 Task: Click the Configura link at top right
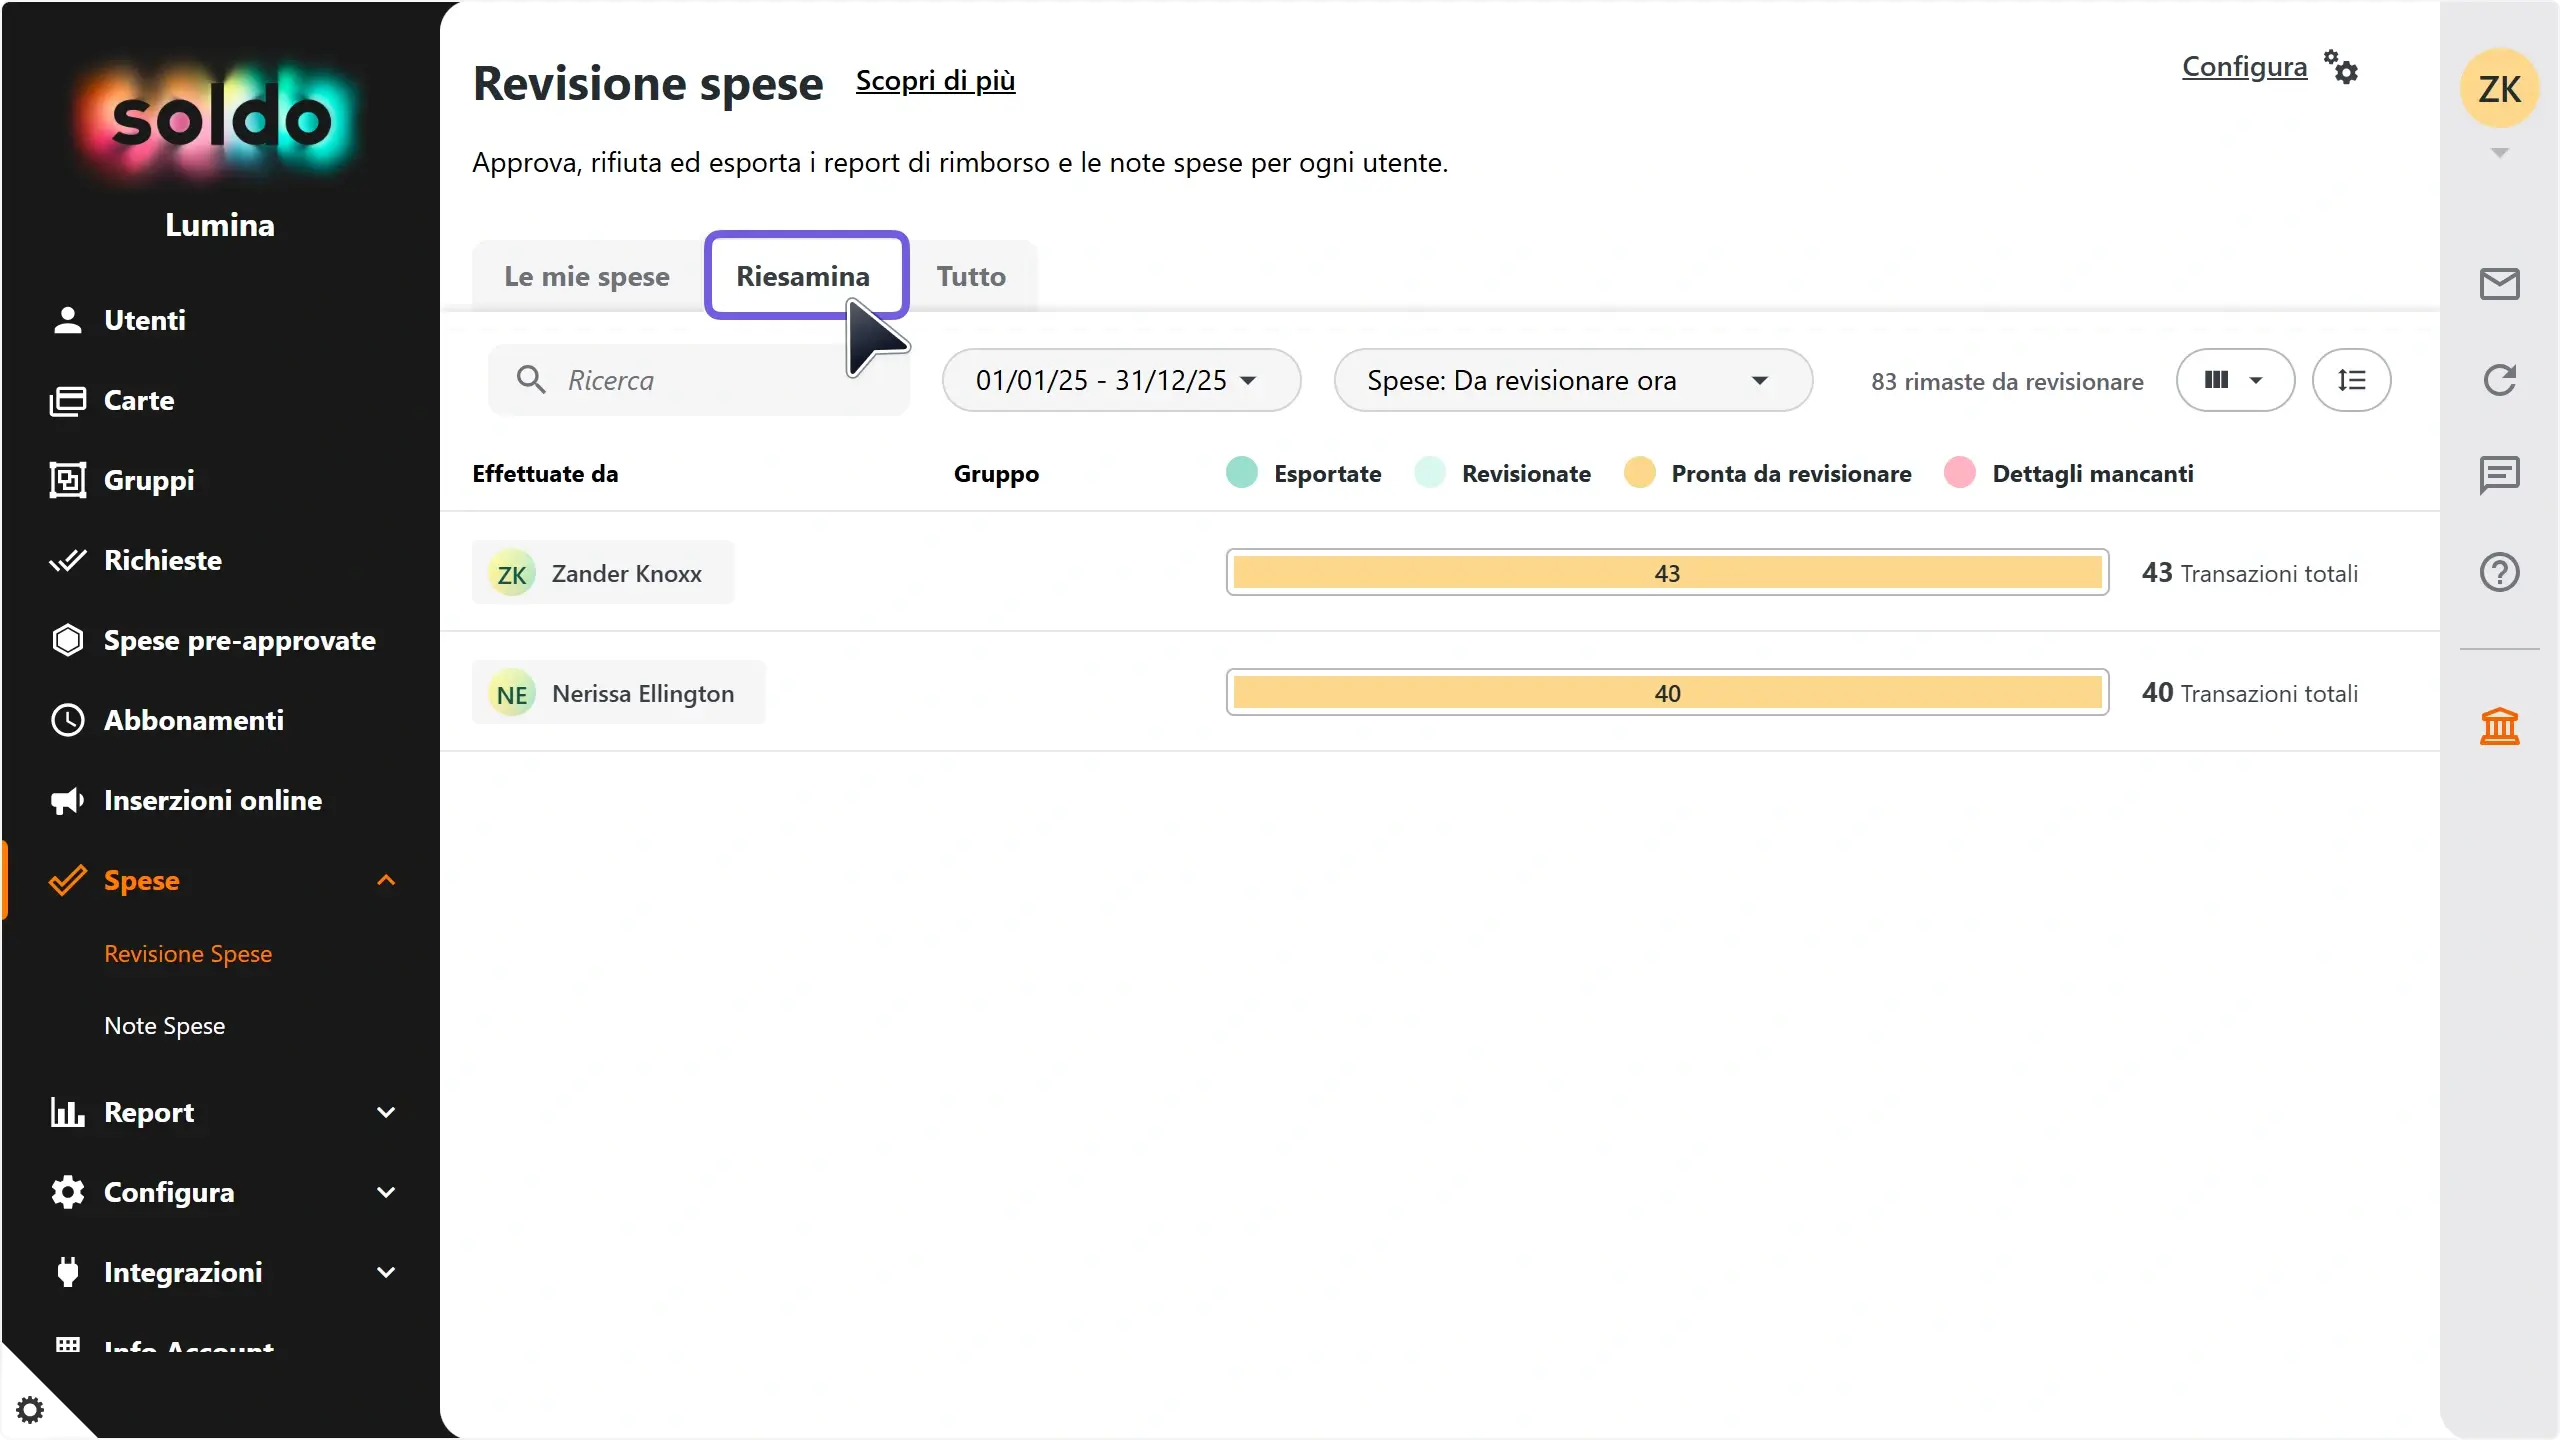[2244, 67]
